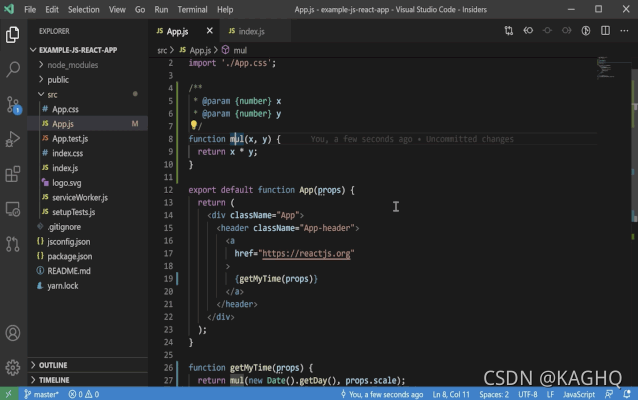The width and height of the screenshot is (638, 400).
Task: Open the View menu
Action: [117, 9]
